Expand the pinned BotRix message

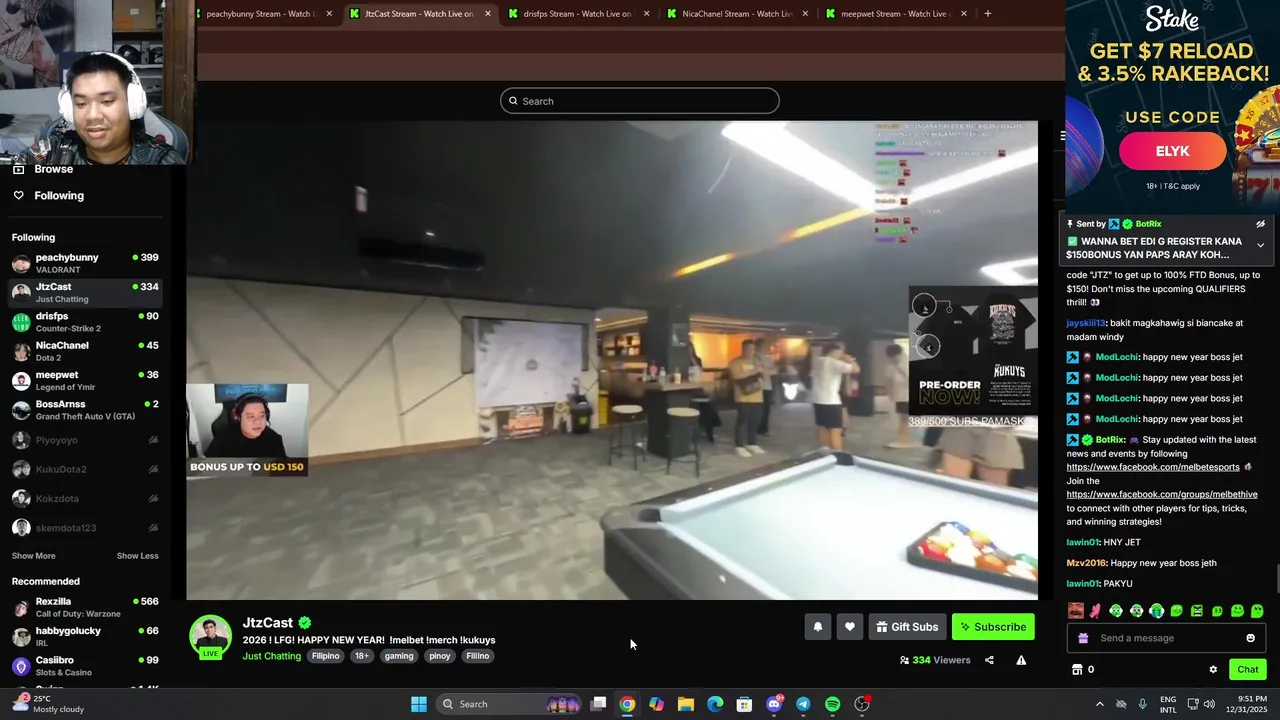tap(1260, 245)
